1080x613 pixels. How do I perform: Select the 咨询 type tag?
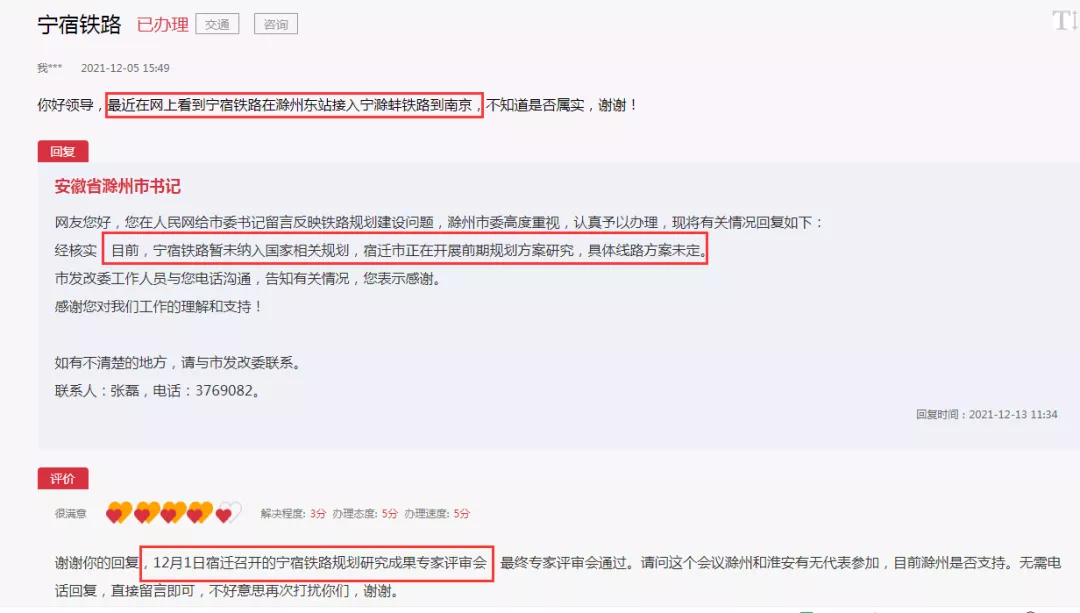pyautogui.click(x=276, y=24)
